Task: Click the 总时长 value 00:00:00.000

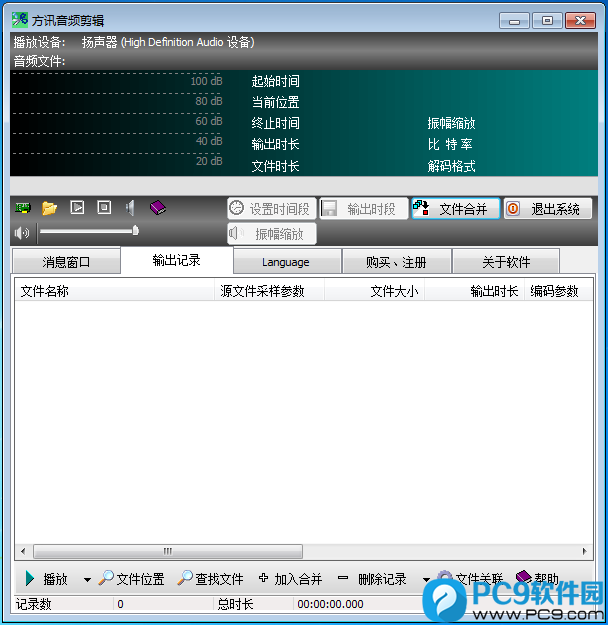Action: [330, 604]
